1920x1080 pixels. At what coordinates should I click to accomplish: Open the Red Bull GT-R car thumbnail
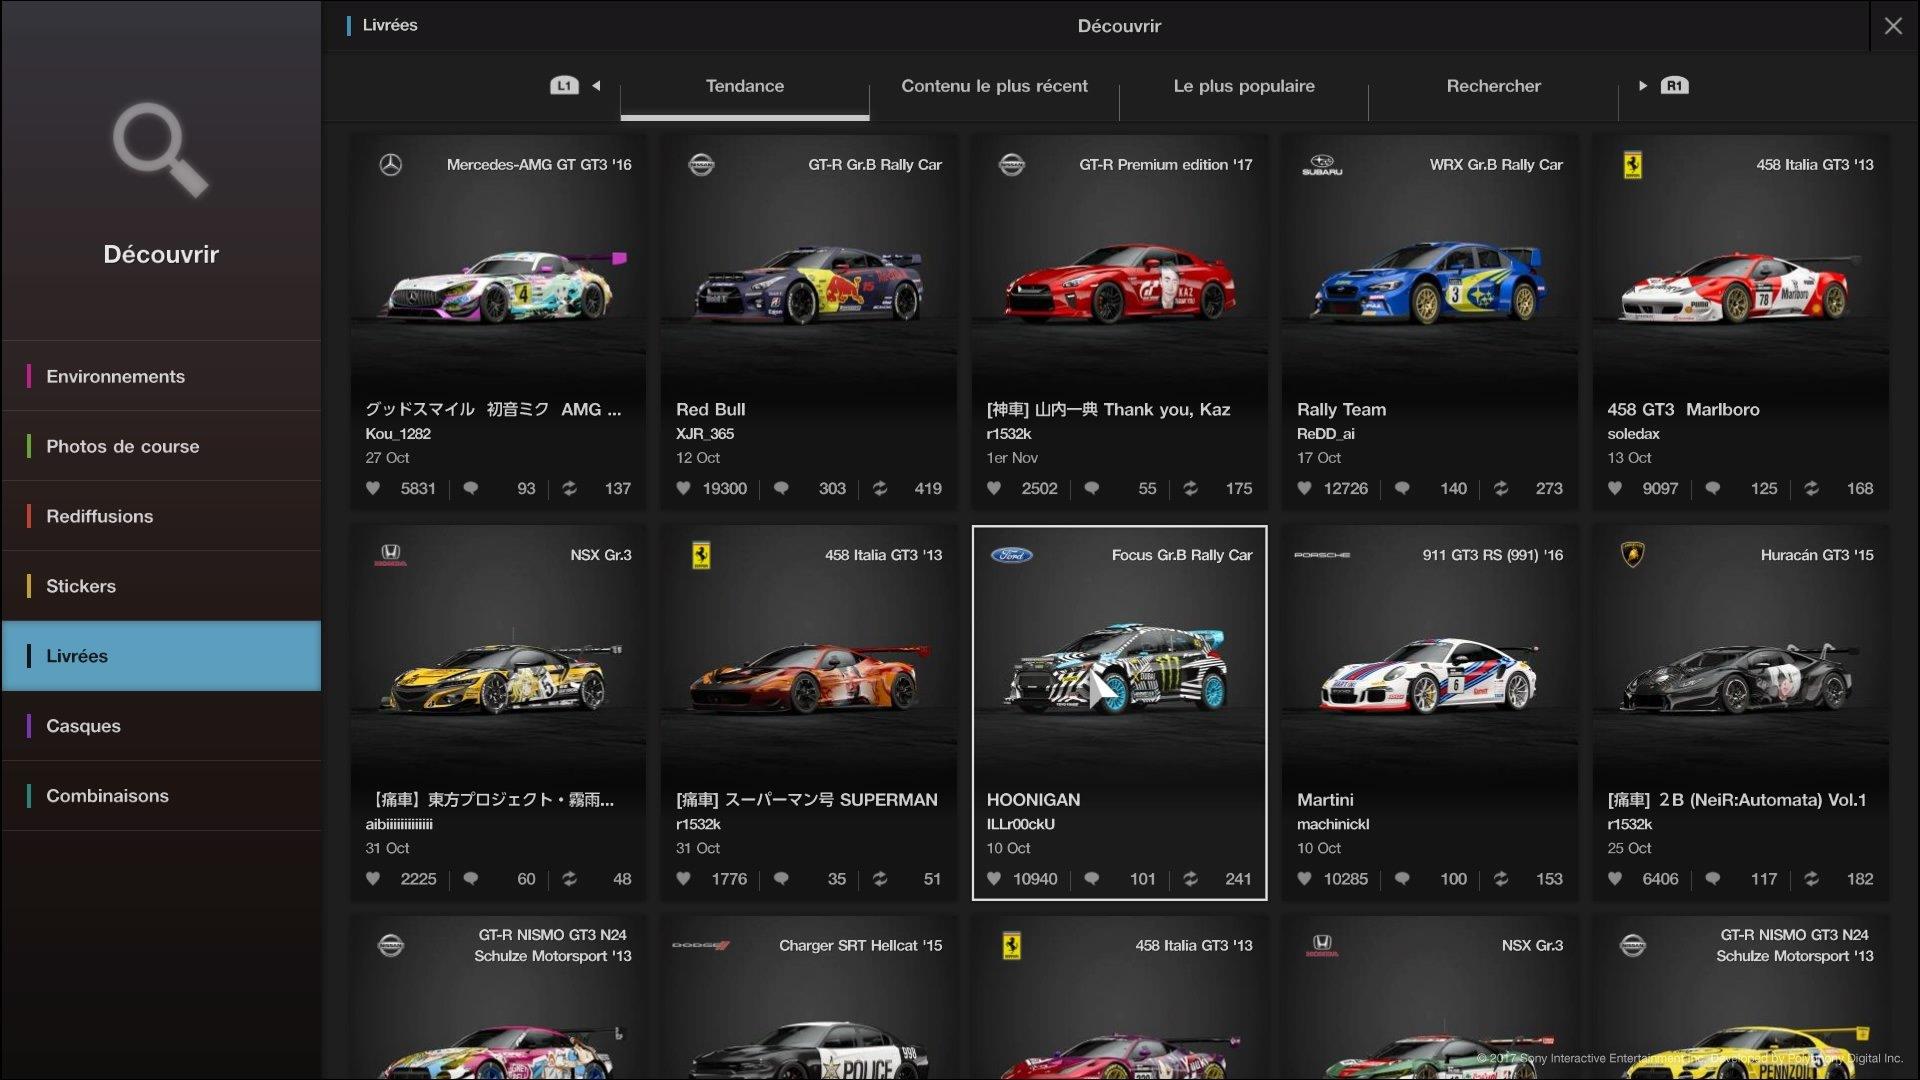pos(810,286)
